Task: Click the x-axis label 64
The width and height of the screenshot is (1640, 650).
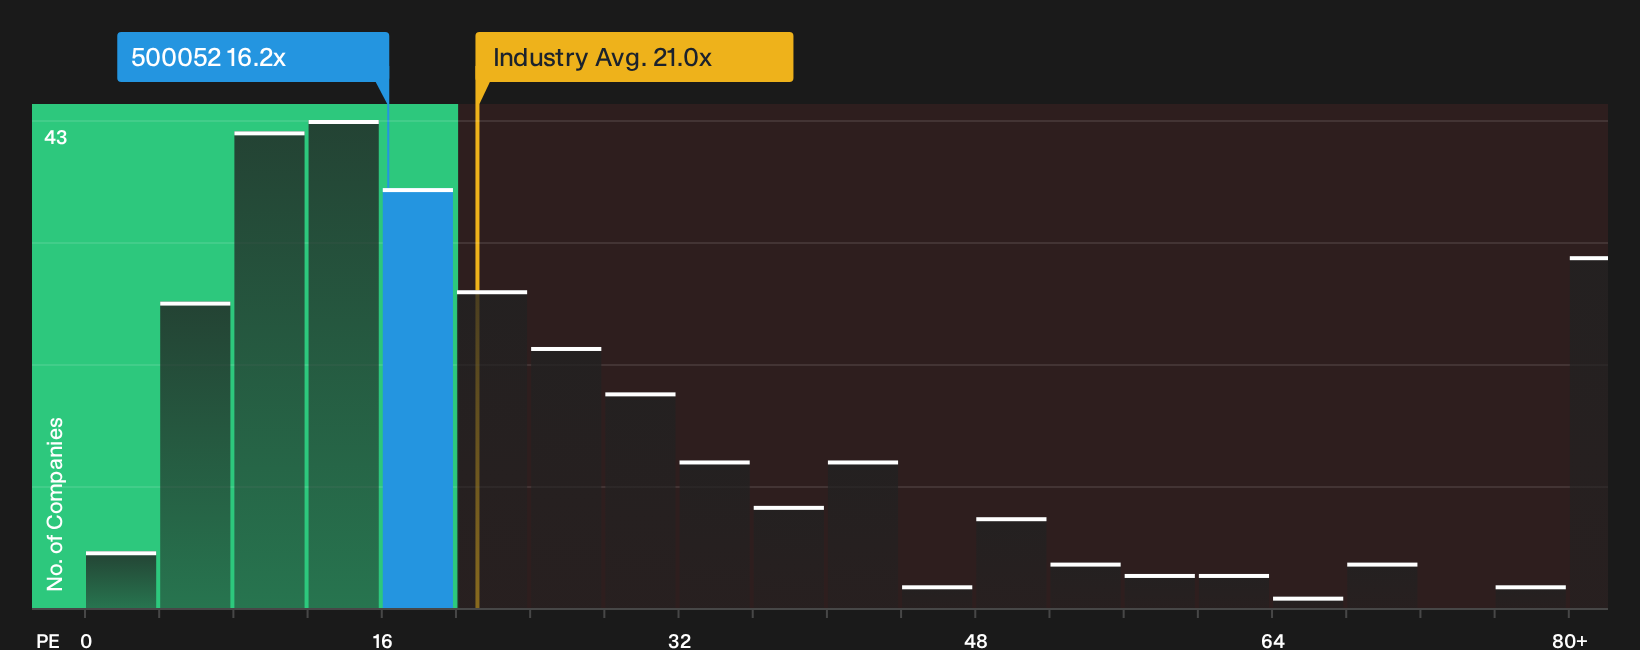Action: [1272, 640]
